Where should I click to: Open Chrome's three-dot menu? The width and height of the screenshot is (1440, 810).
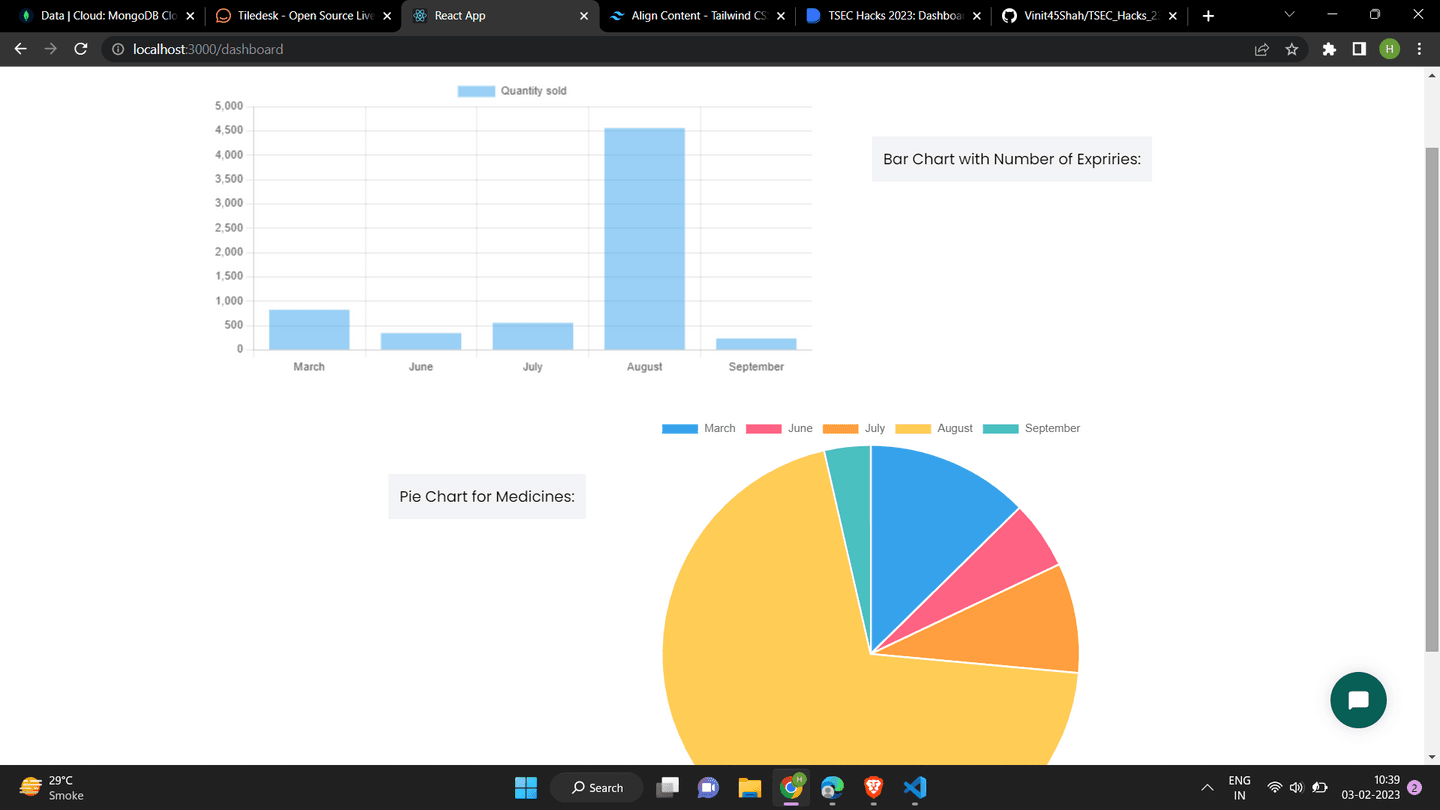pyautogui.click(x=1419, y=49)
